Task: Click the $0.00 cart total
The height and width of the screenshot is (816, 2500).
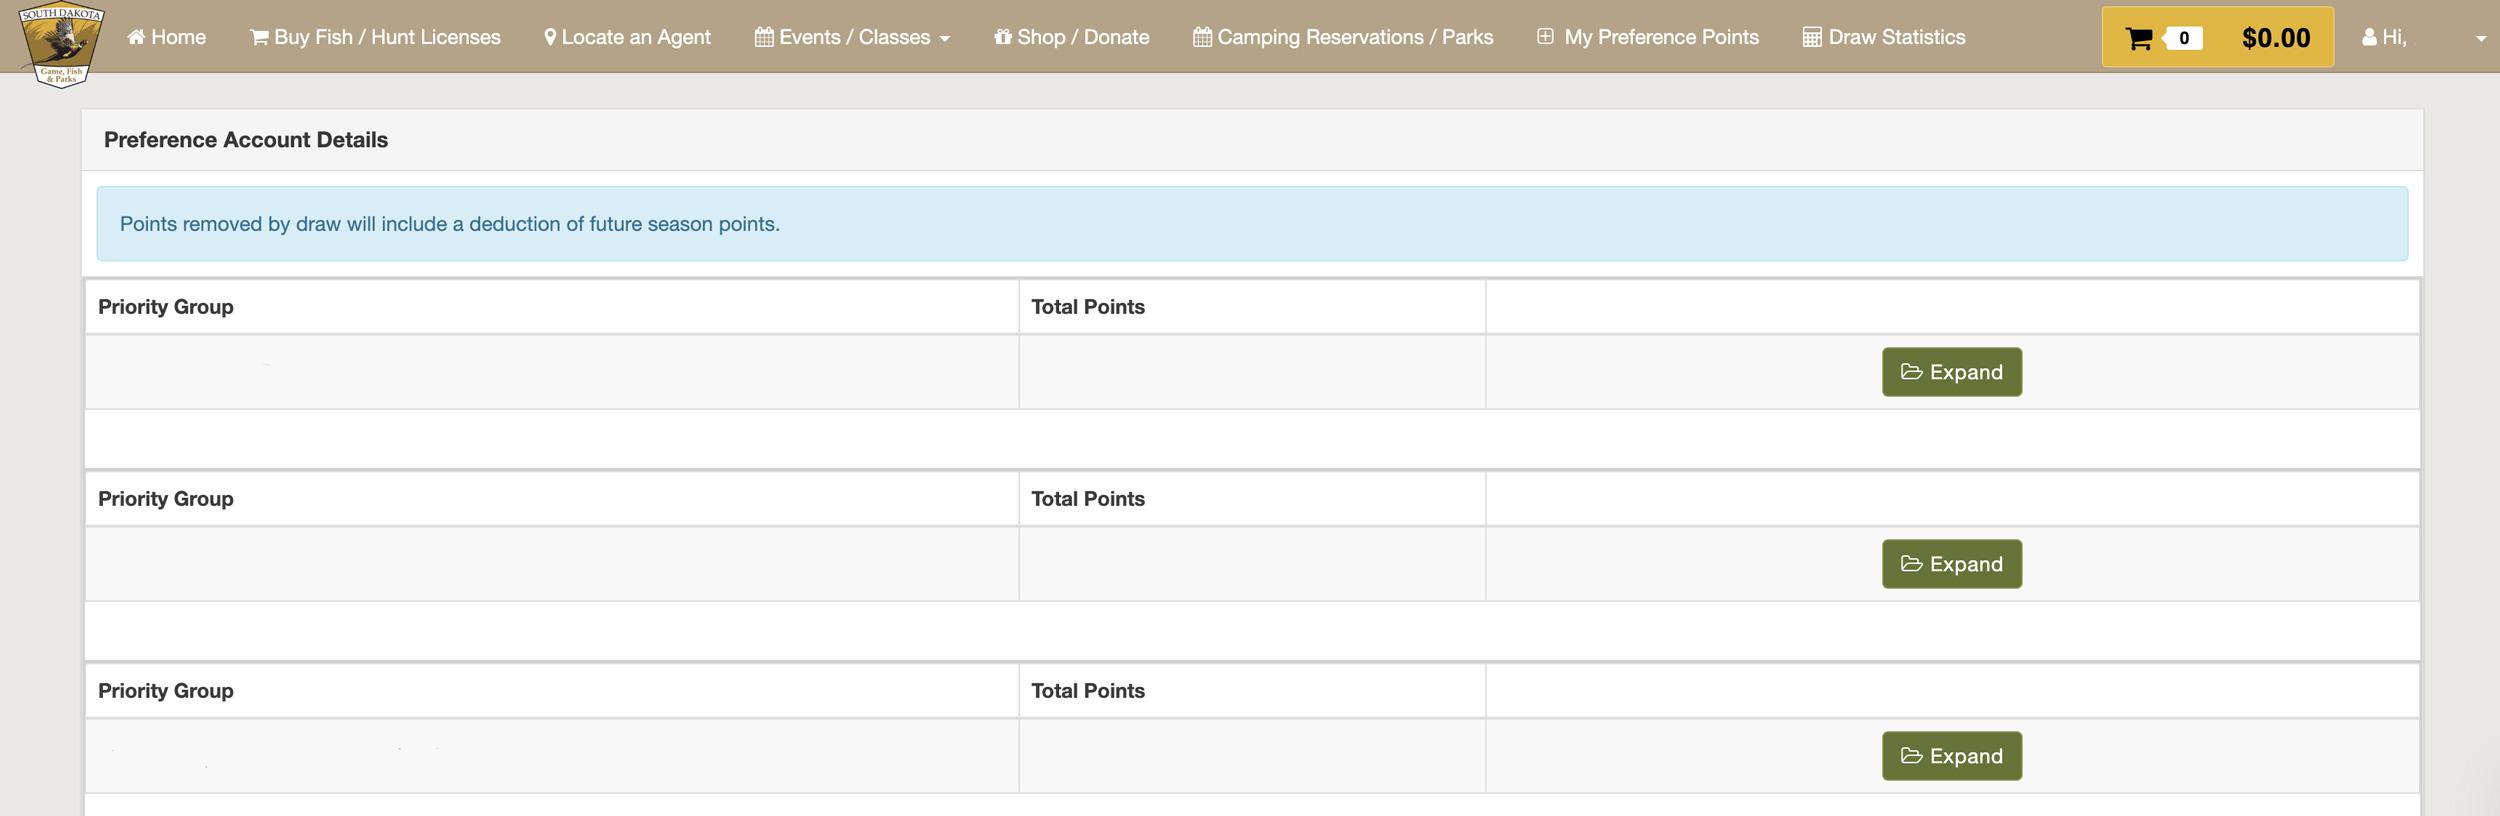Action: [2275, 39]
